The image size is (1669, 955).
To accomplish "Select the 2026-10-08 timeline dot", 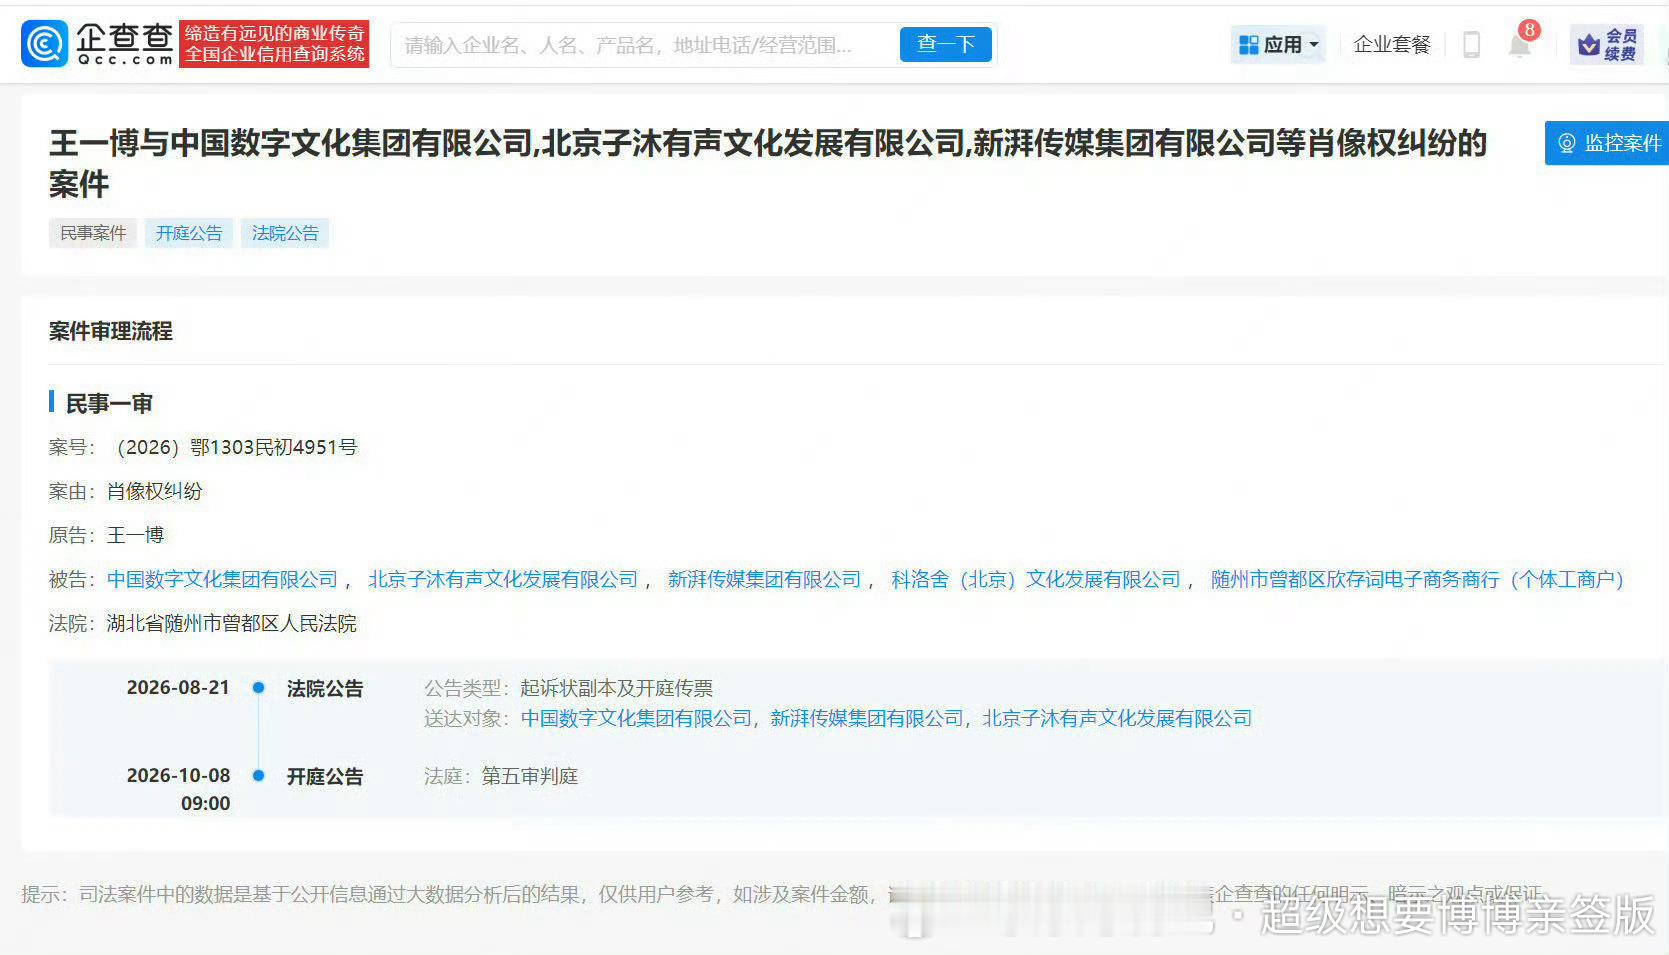I will click(258, 776).
